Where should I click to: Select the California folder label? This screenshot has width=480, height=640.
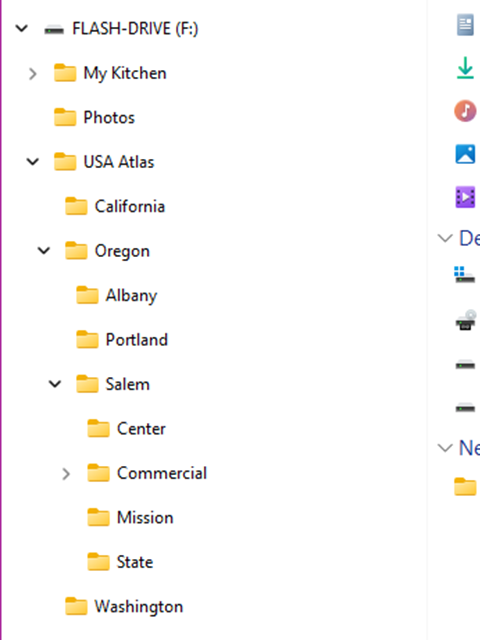[x=130, y=207]
